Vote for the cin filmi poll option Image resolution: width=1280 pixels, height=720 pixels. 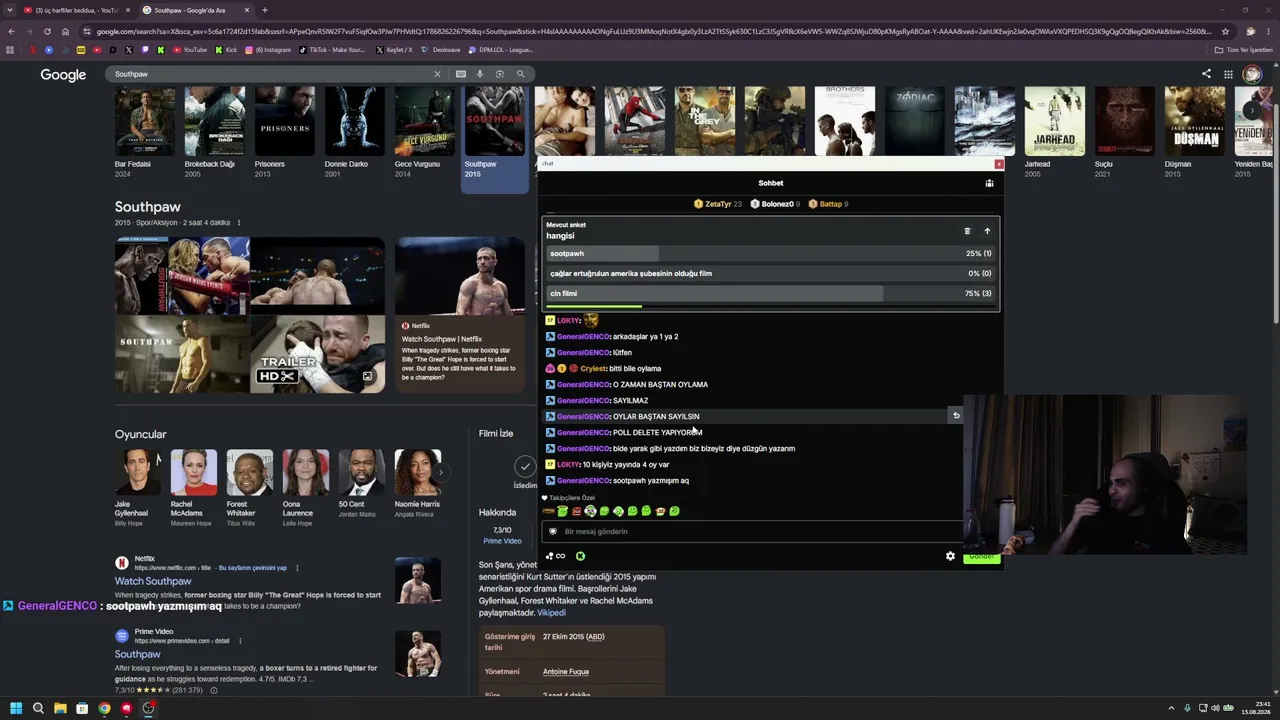pyautogui.click(x=770, y=293)
